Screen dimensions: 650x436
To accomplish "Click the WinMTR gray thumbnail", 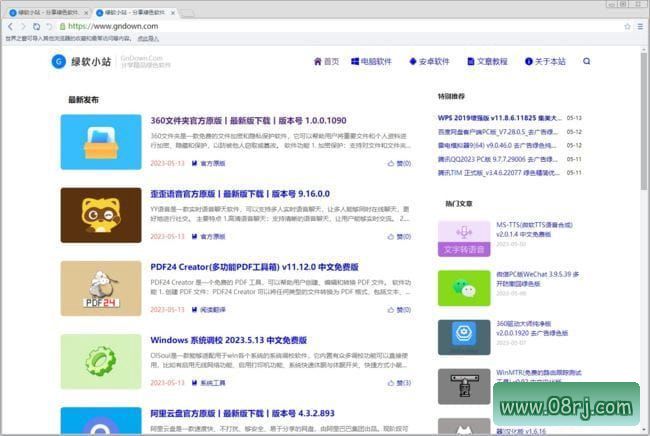I will (x=464, y=386).
